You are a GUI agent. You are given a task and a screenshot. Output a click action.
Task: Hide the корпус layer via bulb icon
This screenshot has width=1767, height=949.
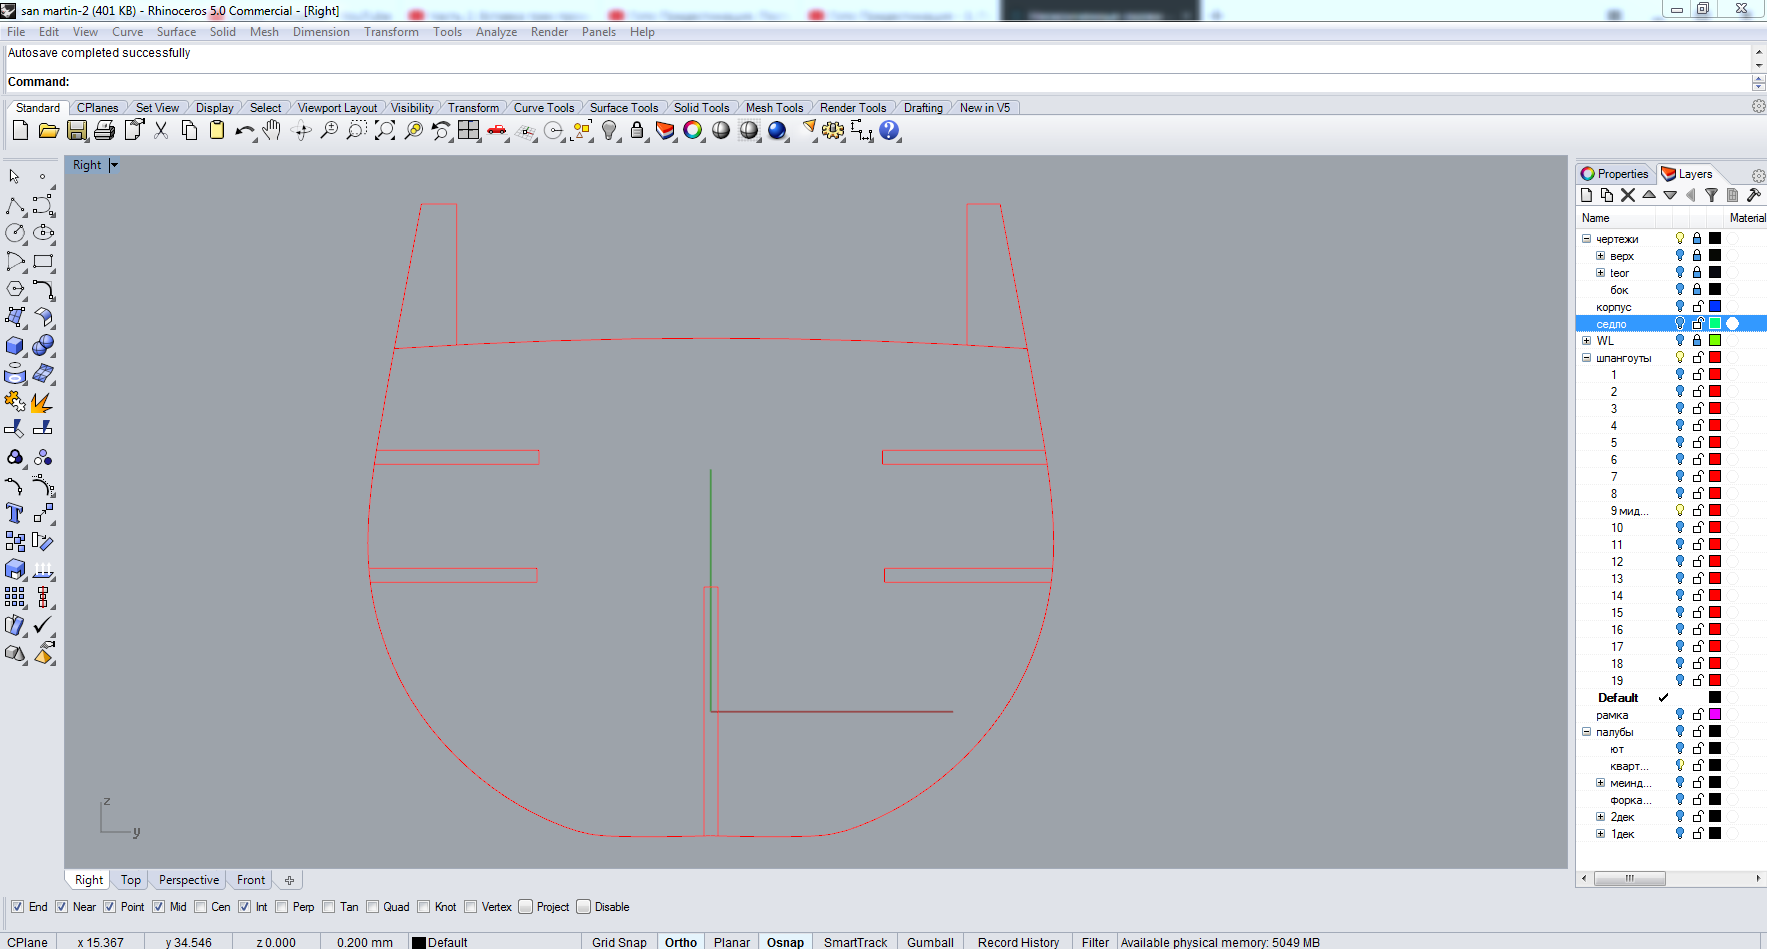(x=1680, y=307)
